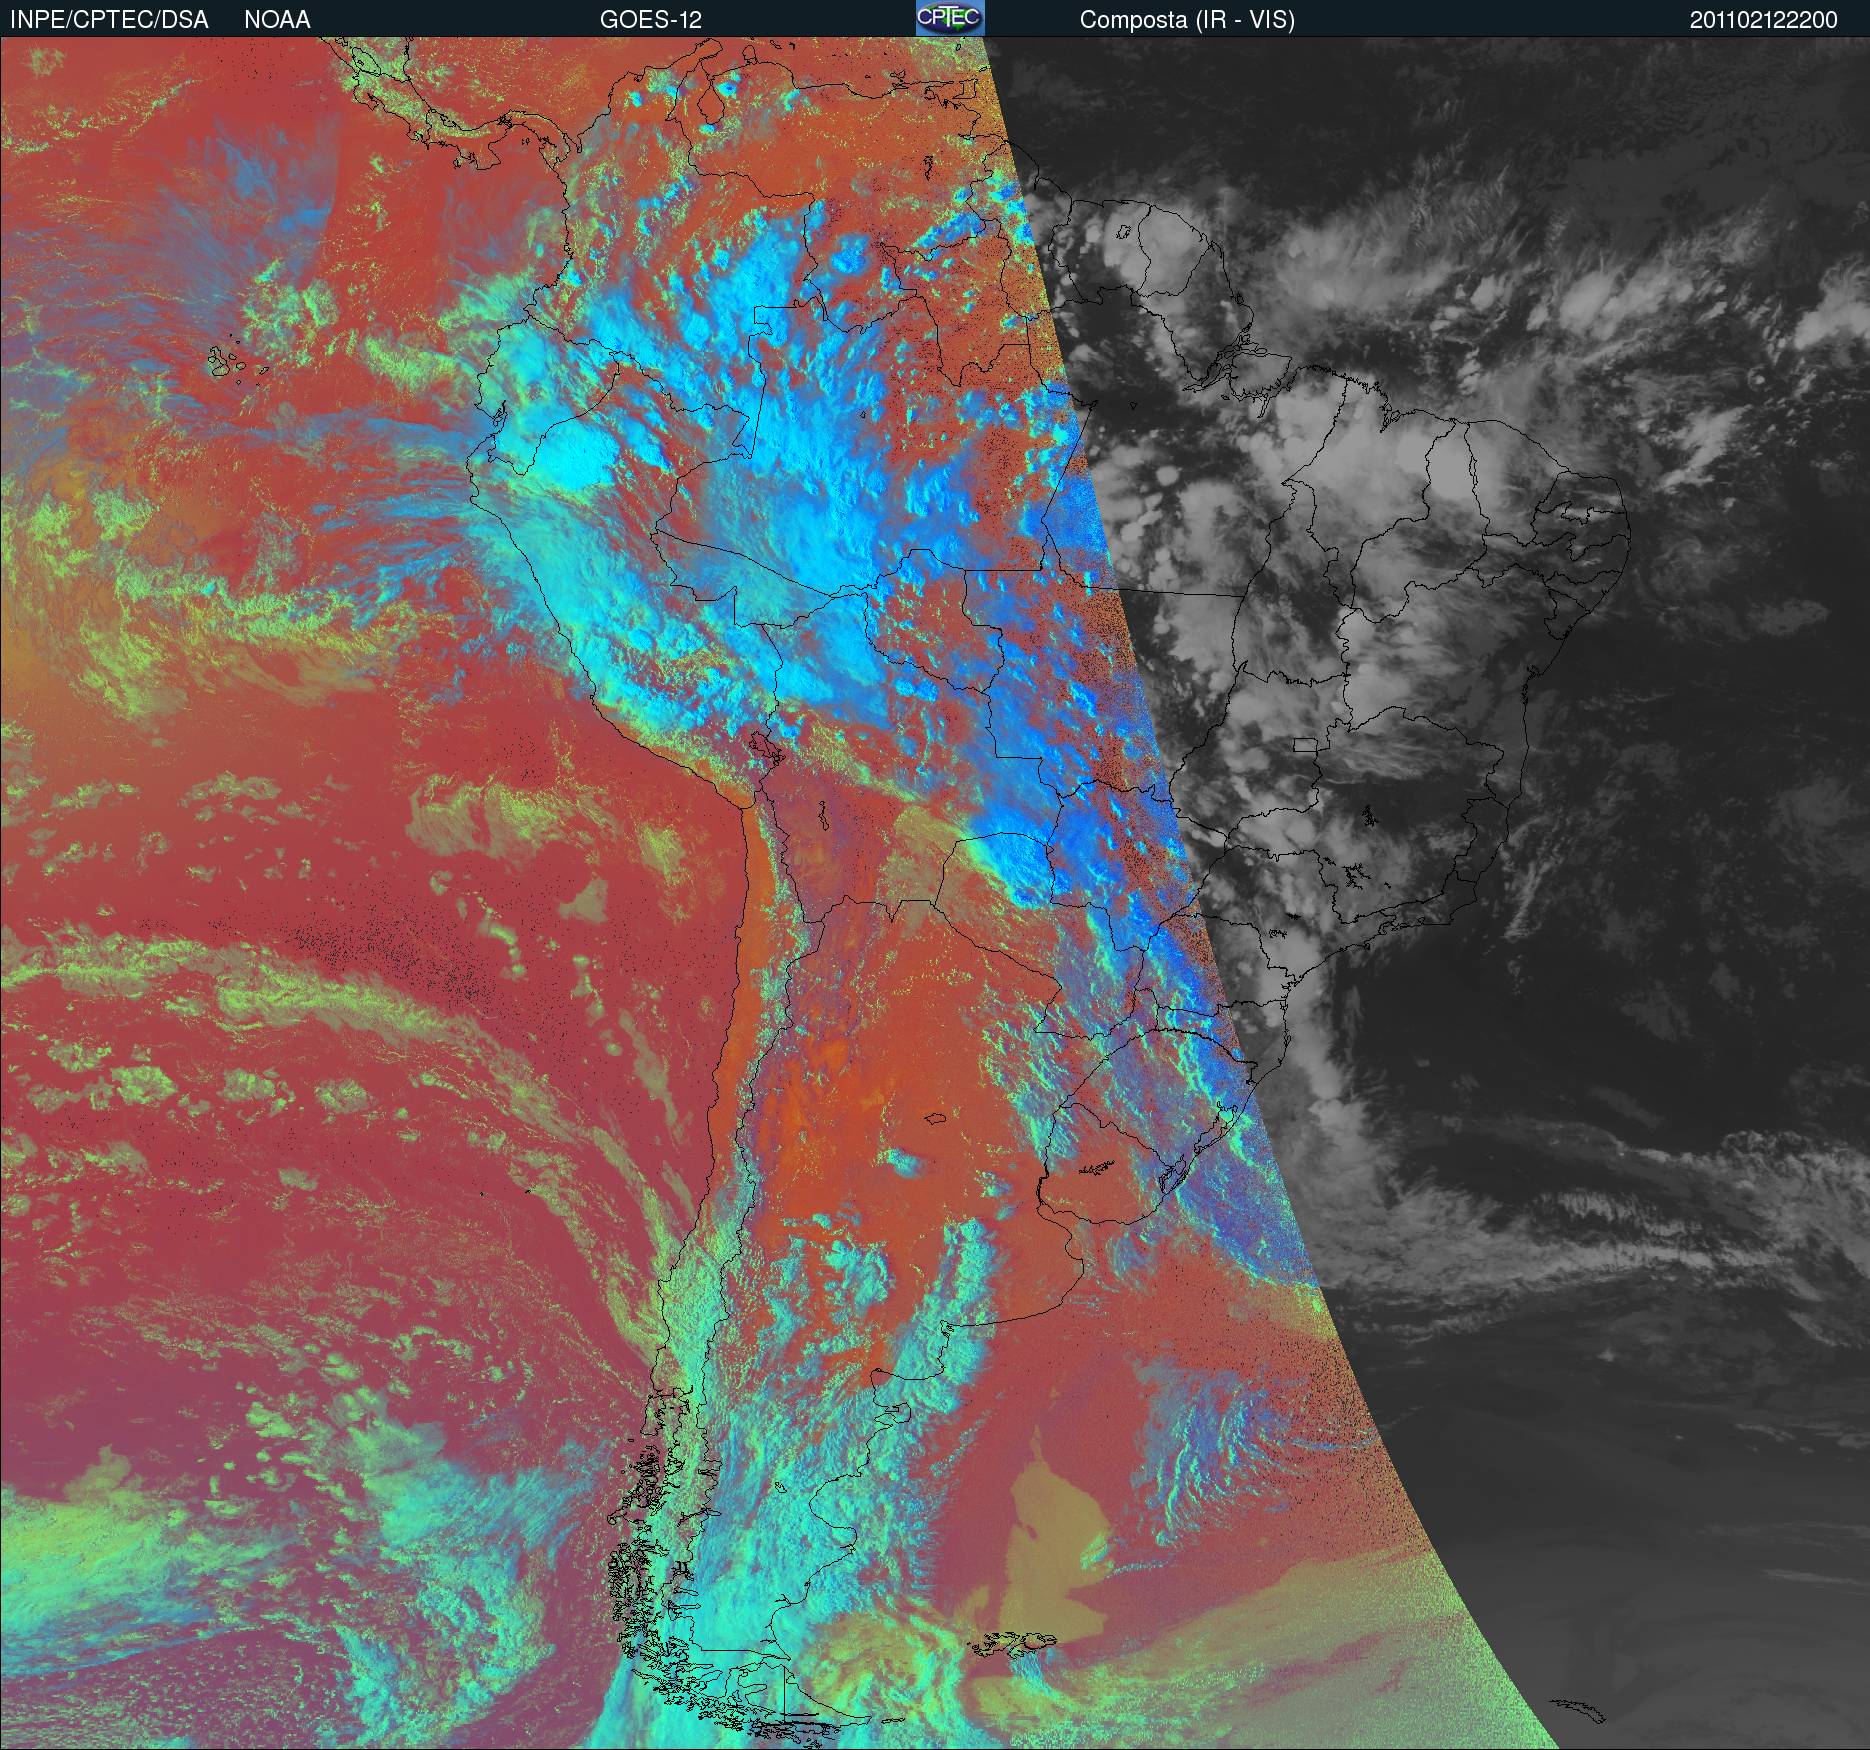
Task: Click the 201102122200 timestamp
Action: (x=1763, y=20)
